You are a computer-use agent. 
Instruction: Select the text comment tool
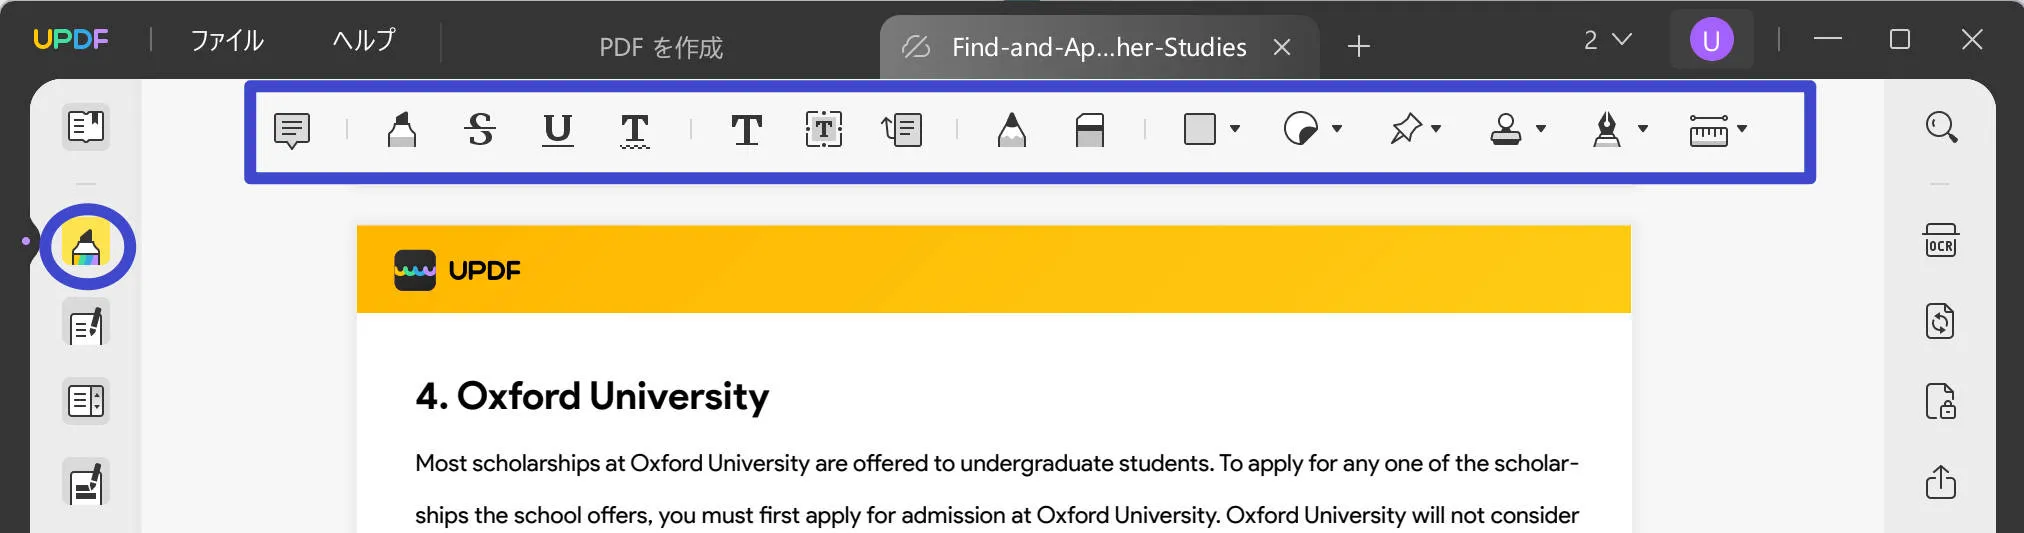pos(746,129)
